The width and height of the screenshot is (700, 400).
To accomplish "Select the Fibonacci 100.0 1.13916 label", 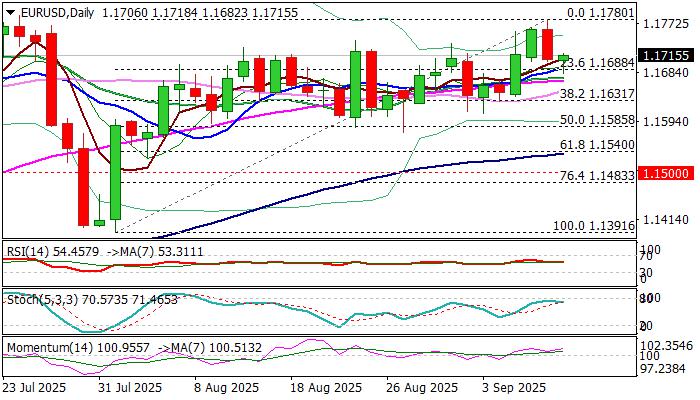I will tap(594, 225).
